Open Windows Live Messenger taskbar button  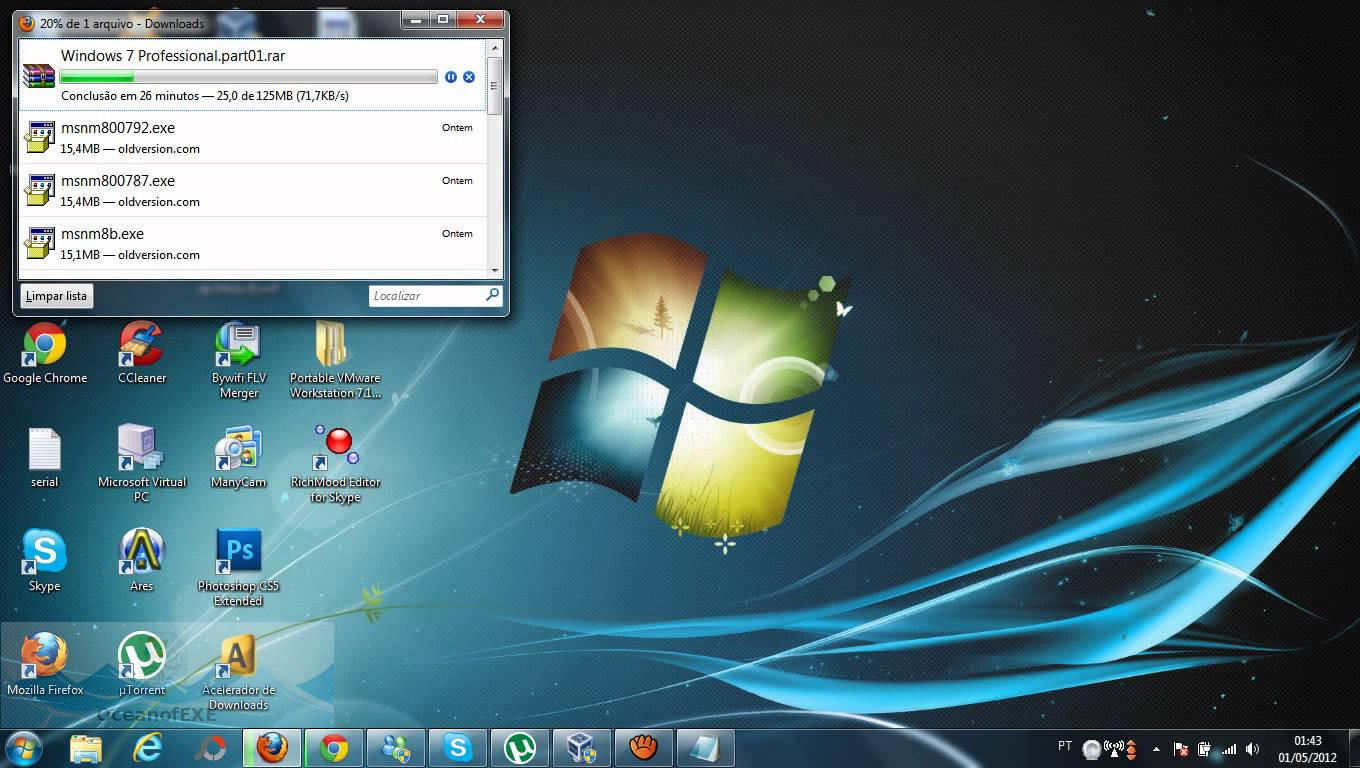tap(396, 748)
